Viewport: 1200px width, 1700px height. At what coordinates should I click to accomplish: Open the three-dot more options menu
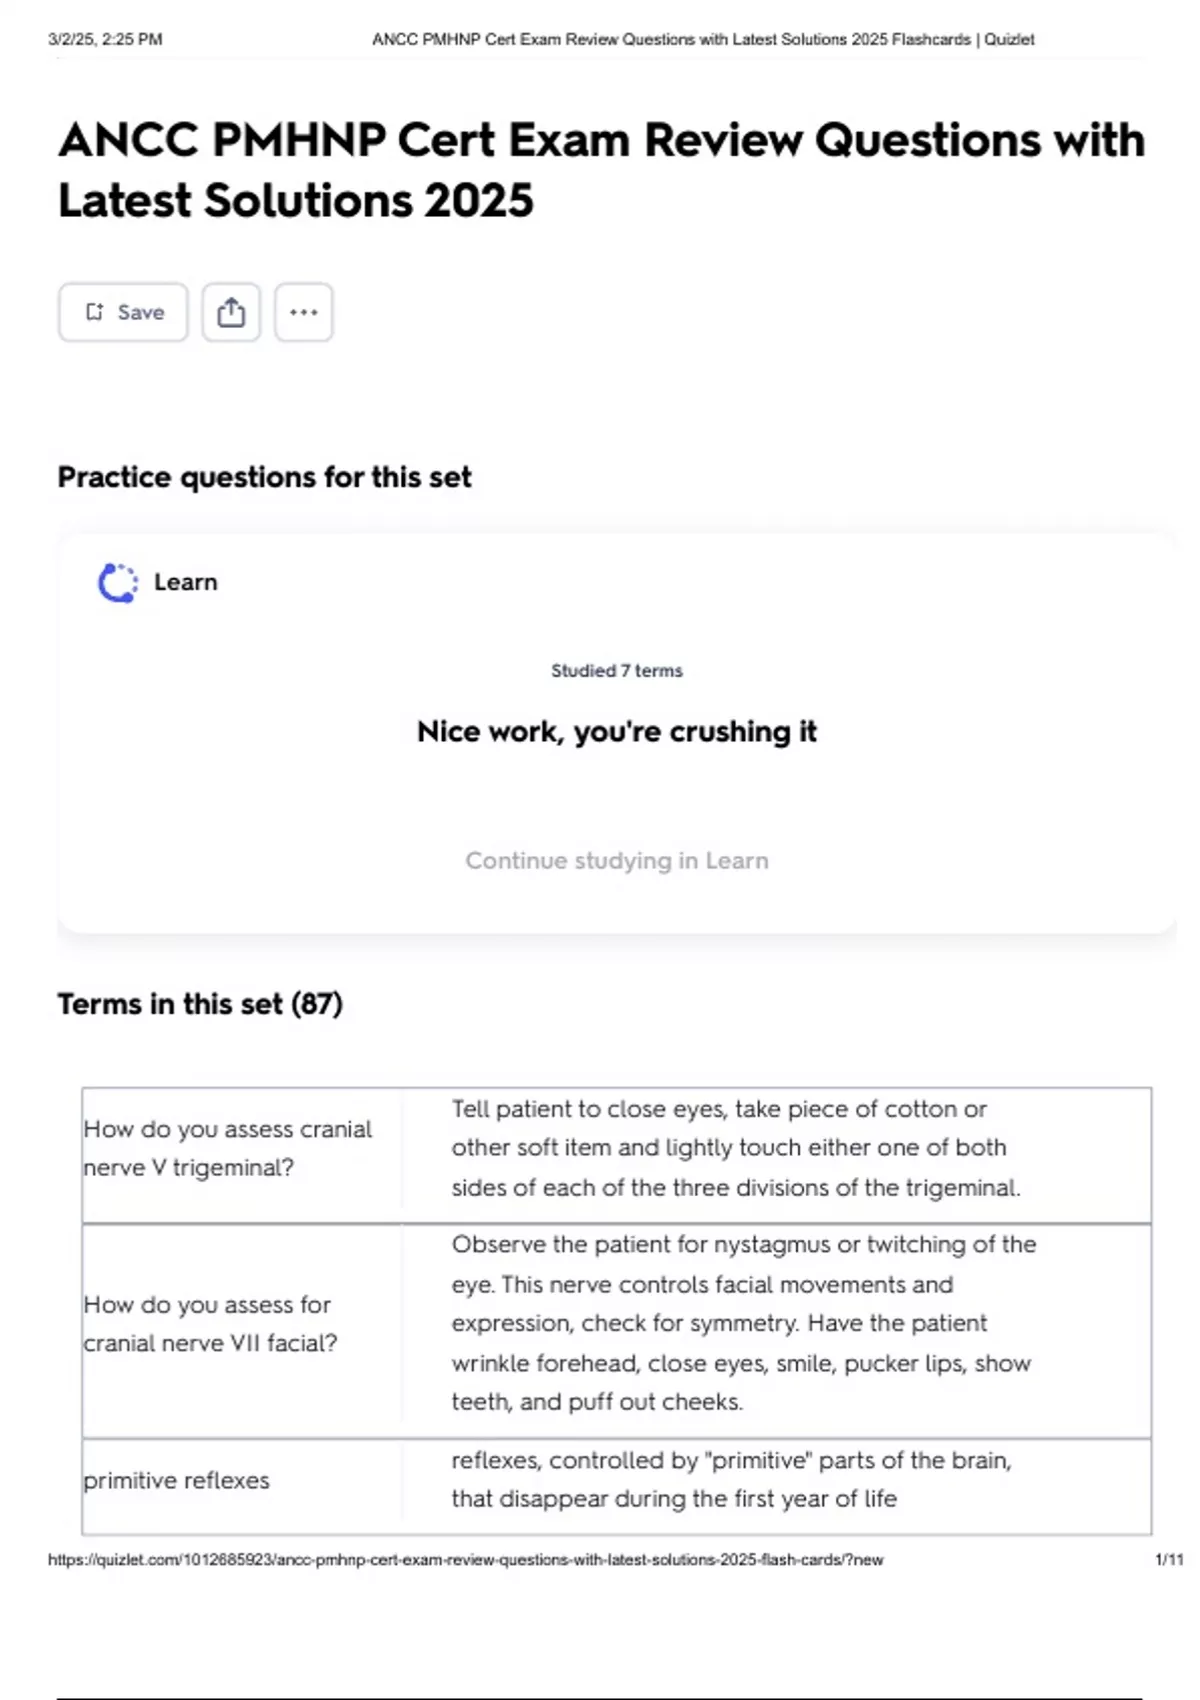303,312
